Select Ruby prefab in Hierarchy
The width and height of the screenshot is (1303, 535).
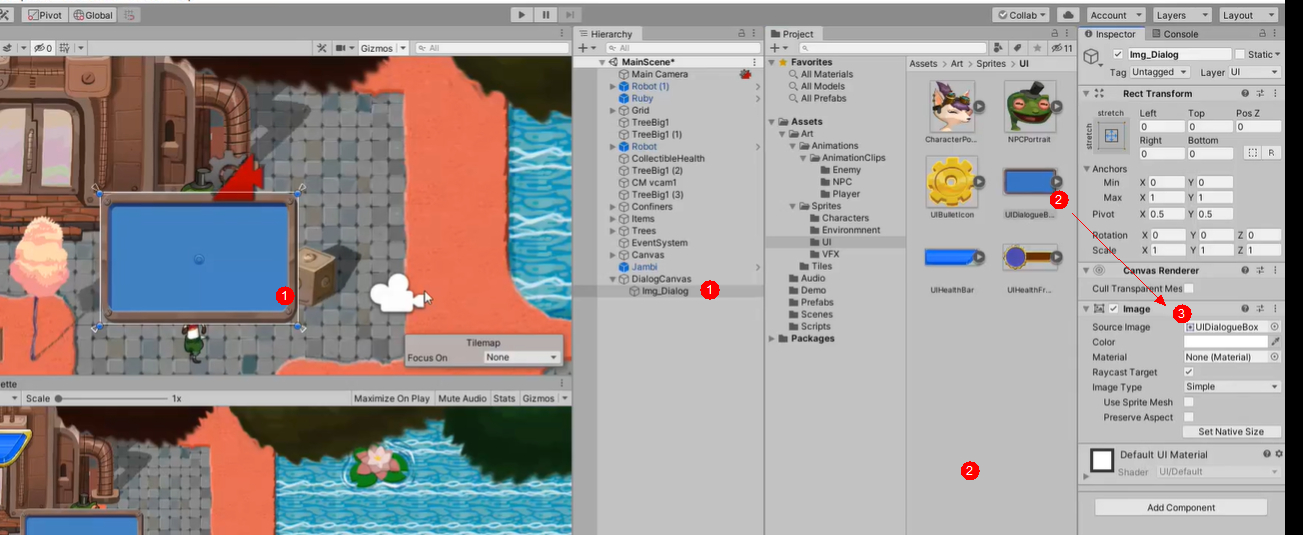[x=642, y=99]
